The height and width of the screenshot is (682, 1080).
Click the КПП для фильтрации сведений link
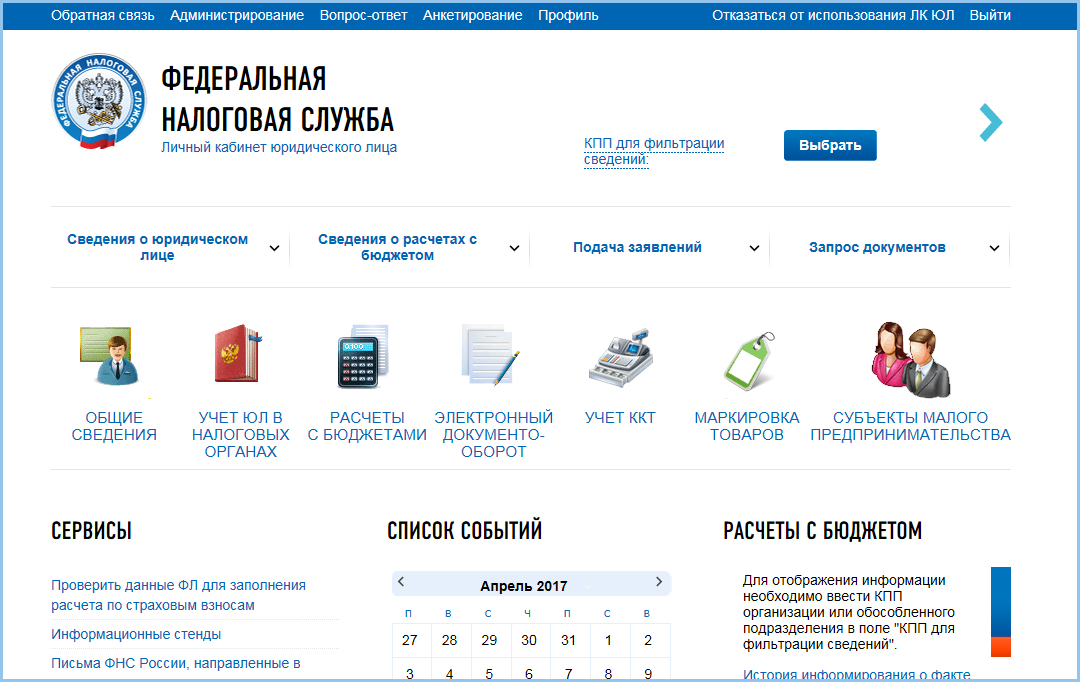pos(654,152)
